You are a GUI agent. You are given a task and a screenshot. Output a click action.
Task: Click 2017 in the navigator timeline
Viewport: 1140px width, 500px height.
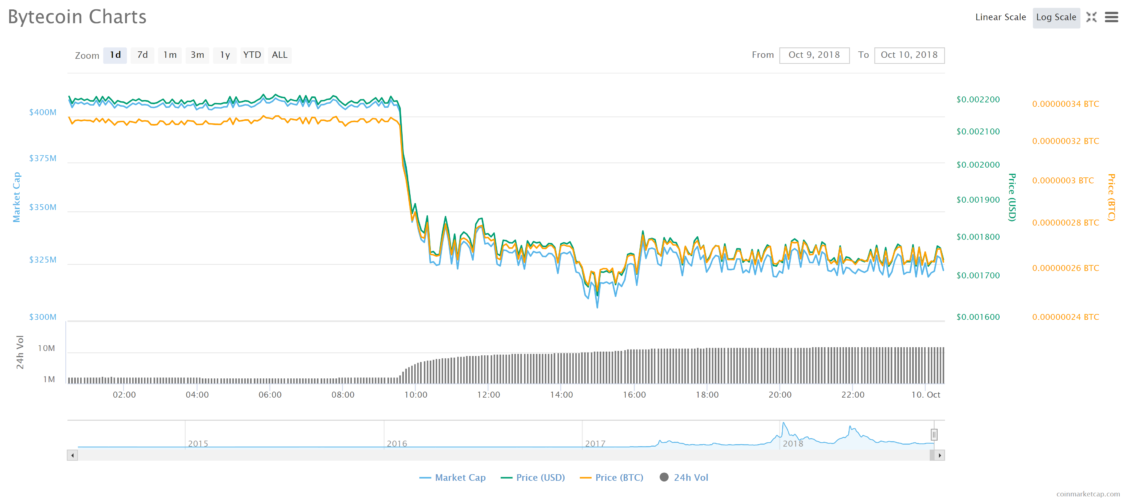tap(595, 443)
